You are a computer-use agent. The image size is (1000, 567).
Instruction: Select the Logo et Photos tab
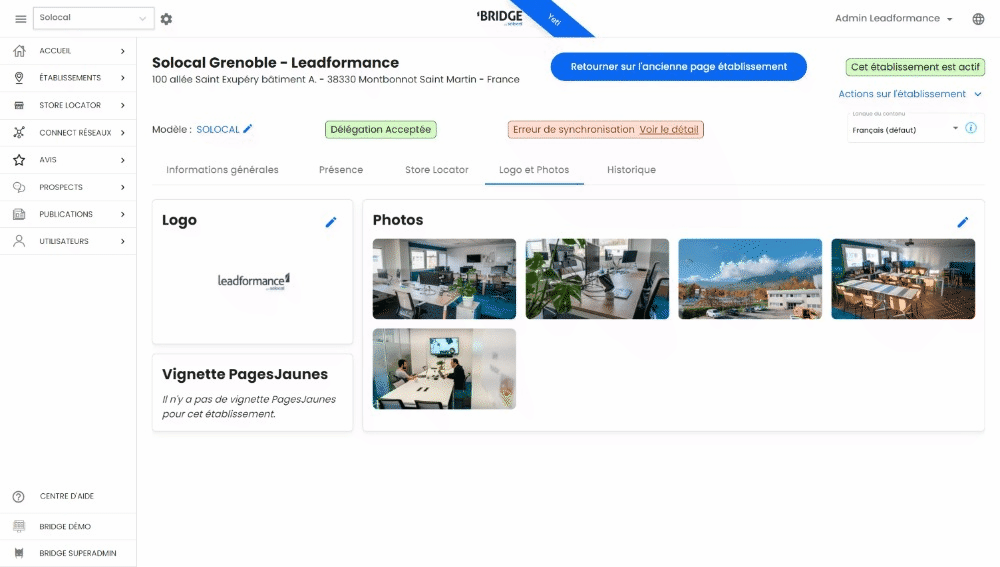coord(534,170)
